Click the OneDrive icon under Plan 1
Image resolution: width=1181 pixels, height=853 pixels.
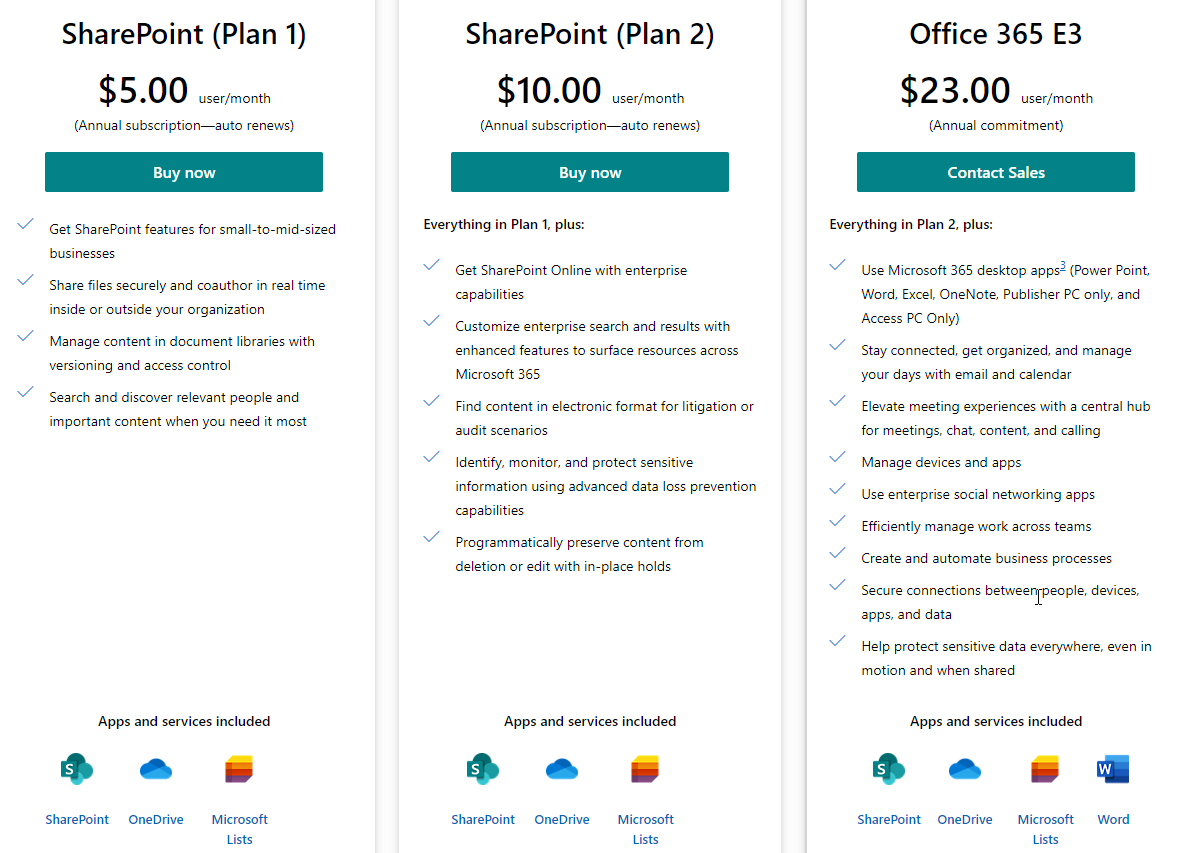coord(156,769)
